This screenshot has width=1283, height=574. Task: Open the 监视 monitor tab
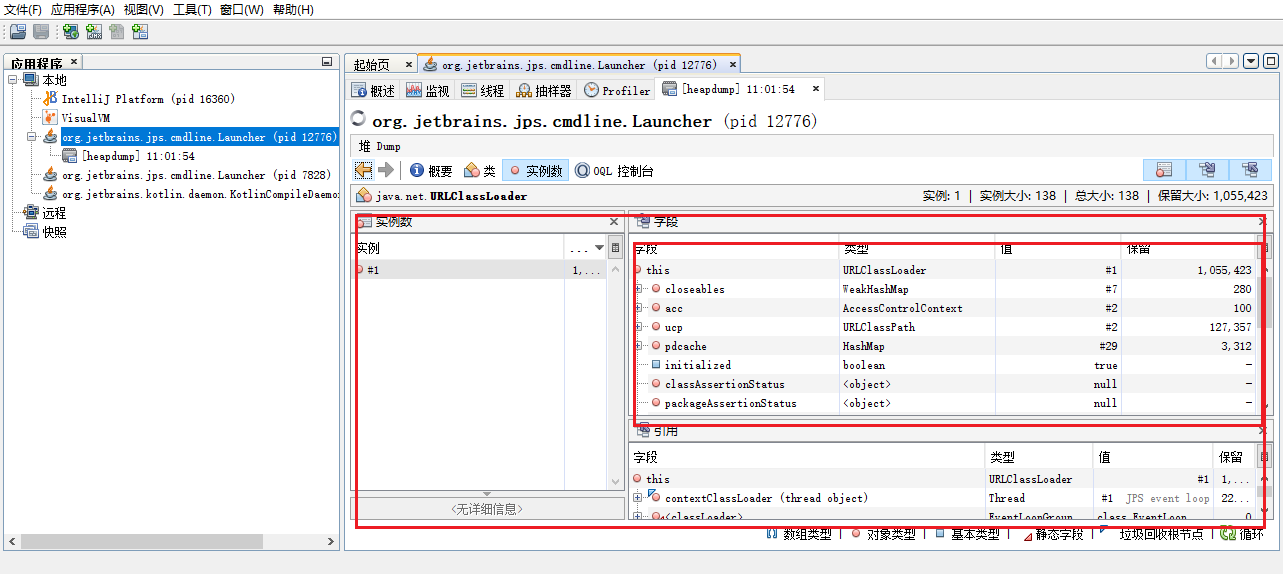coord(428,90)
